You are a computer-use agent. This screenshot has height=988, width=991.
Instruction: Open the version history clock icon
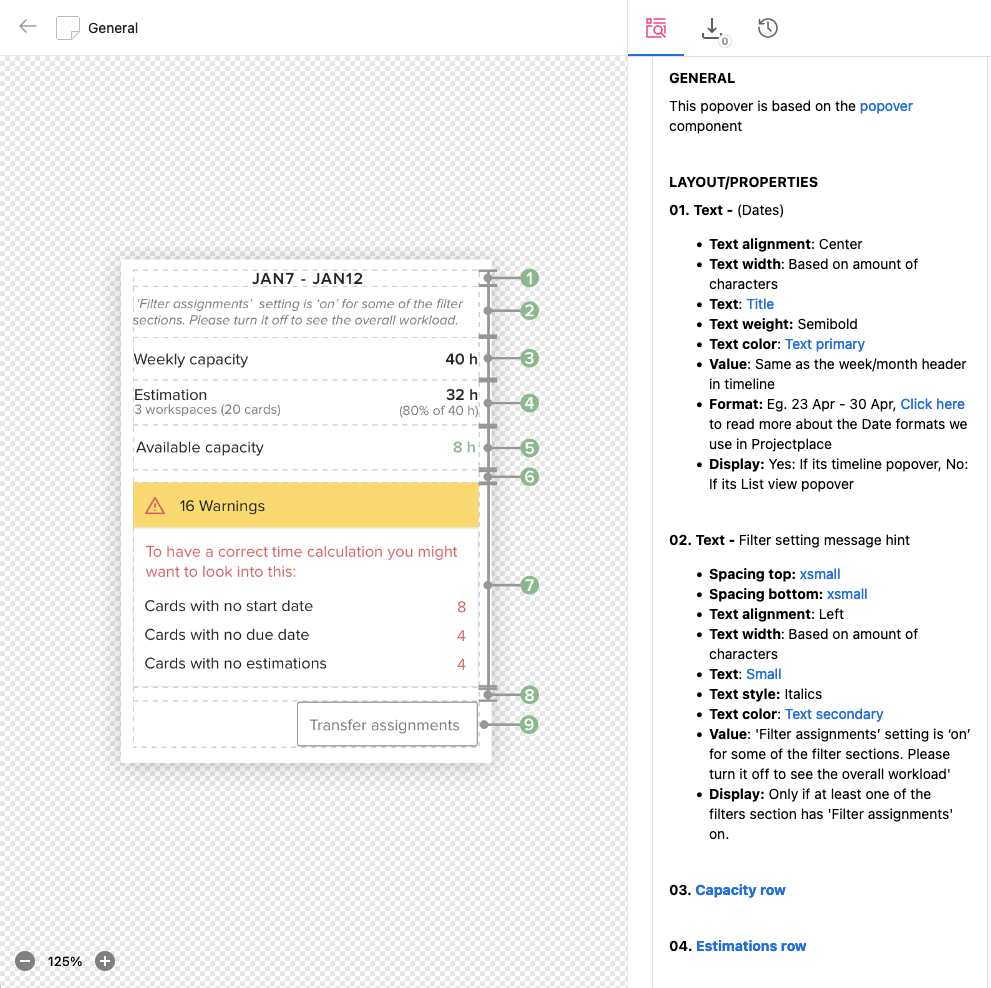[768, 28]
